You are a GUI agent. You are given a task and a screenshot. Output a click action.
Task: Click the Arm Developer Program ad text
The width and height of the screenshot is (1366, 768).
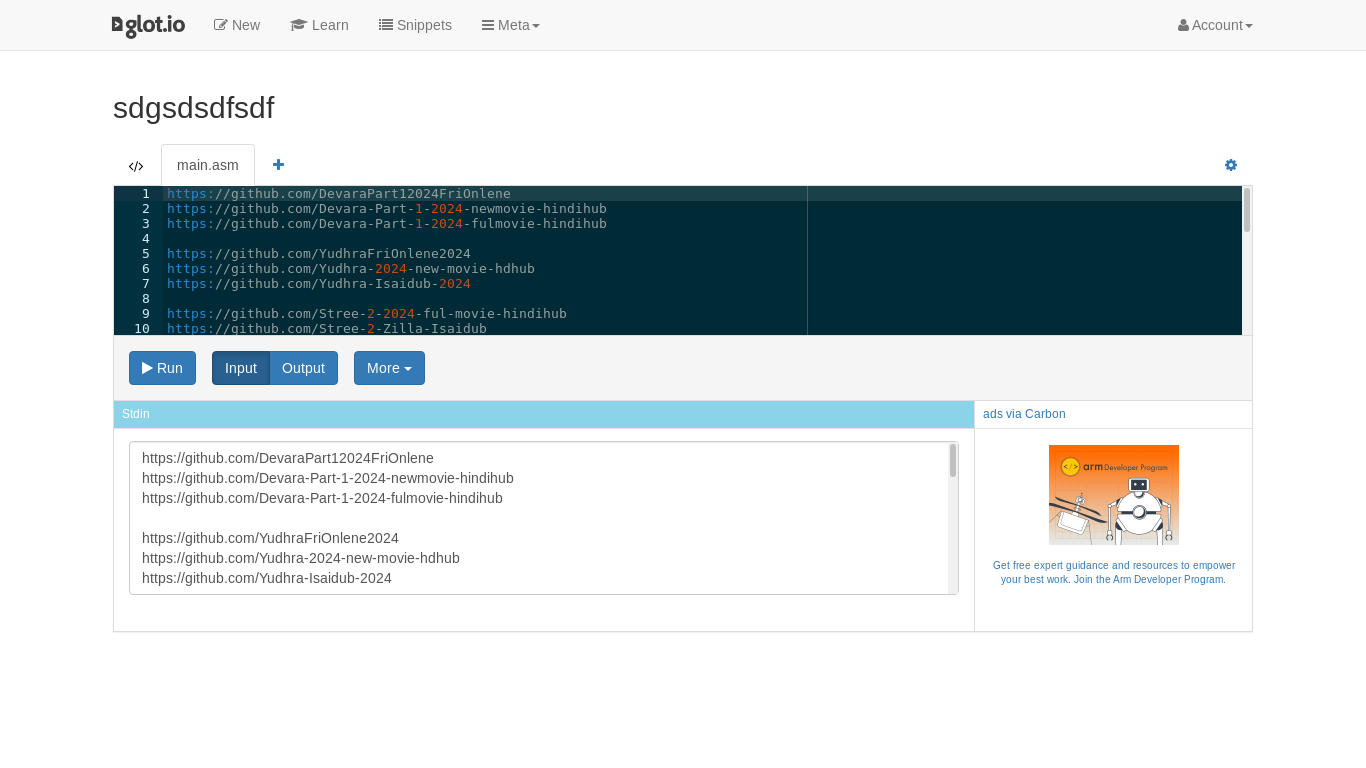pos(1114,572)
